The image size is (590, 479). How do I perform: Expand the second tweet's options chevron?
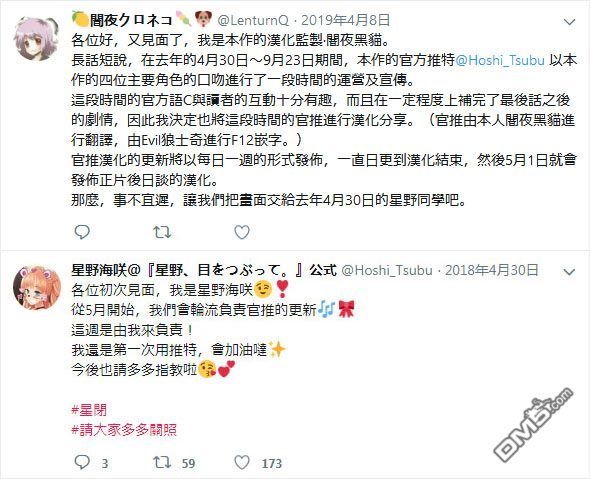click(x=569, y=271)
